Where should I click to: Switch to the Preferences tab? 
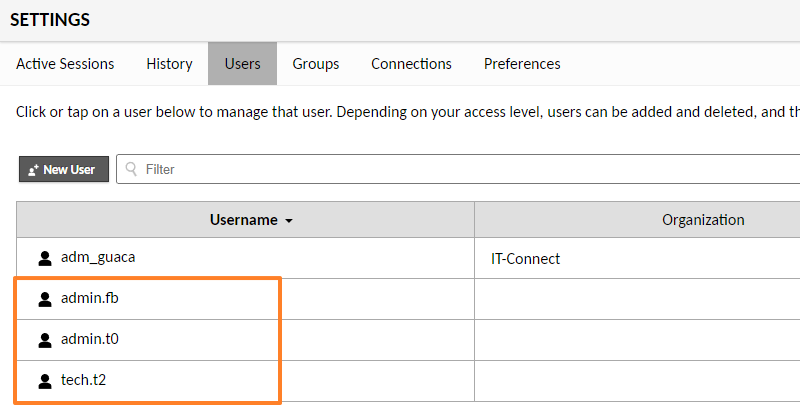pyautogui.click(x=522, y=64)
